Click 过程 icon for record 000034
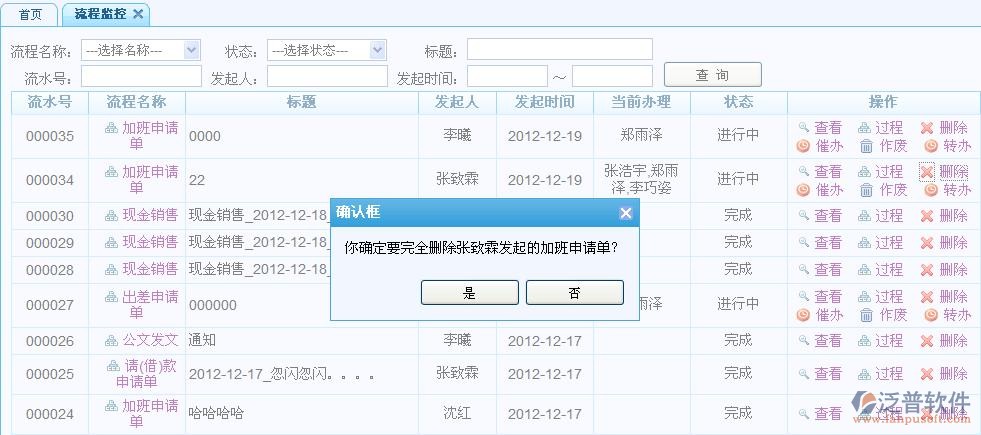Image resolution: width=981 pixels, height=435 pixels. tap(864, 172)
